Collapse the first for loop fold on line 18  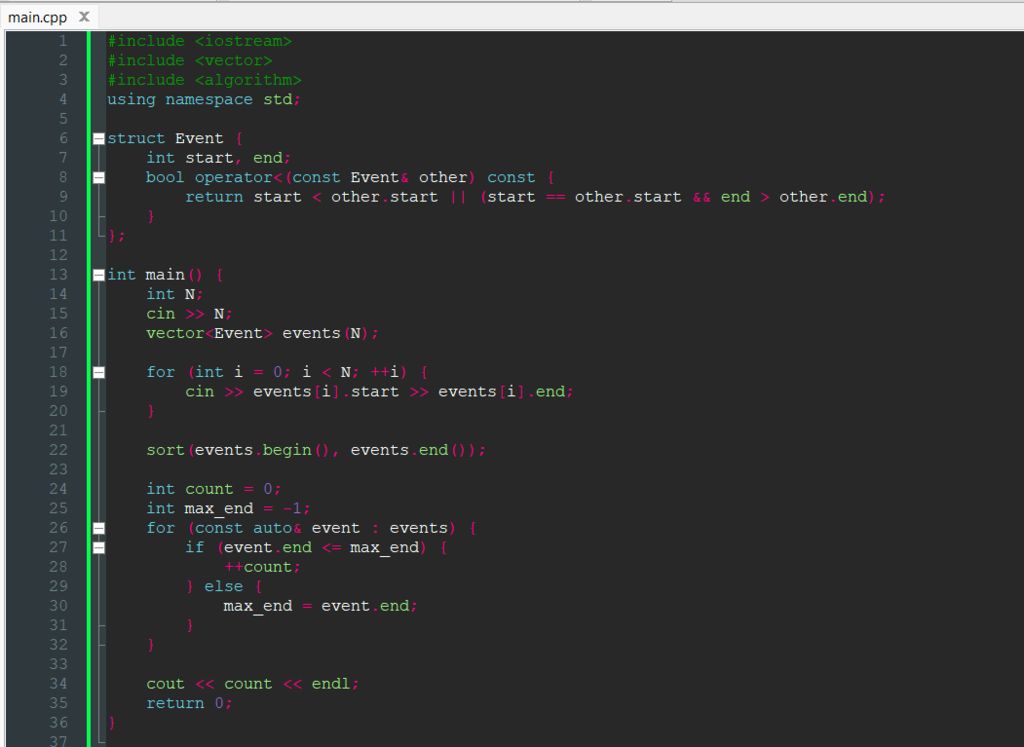[99, 372]
